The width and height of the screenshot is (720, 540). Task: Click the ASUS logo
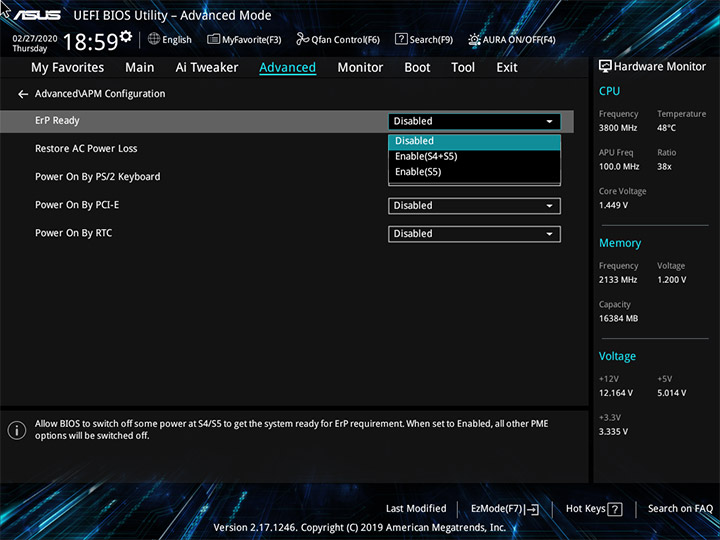tap(37, 15)
